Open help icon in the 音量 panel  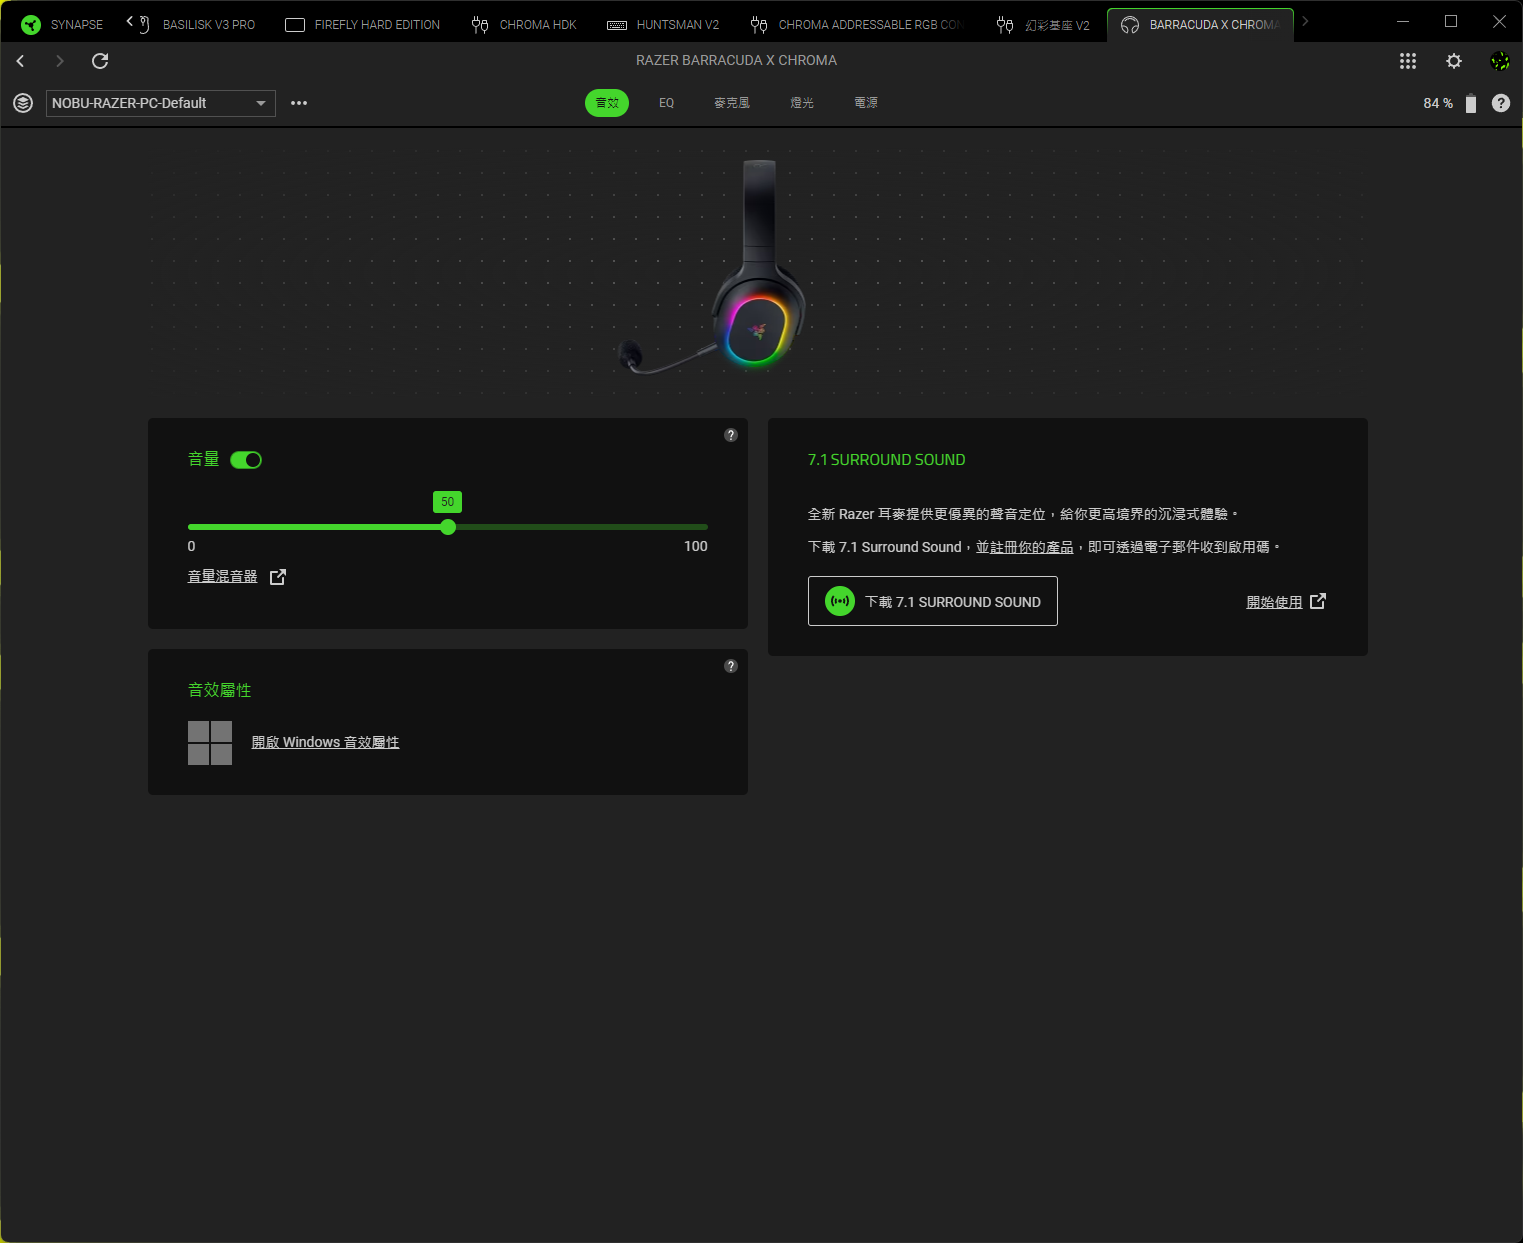point(731,435)
